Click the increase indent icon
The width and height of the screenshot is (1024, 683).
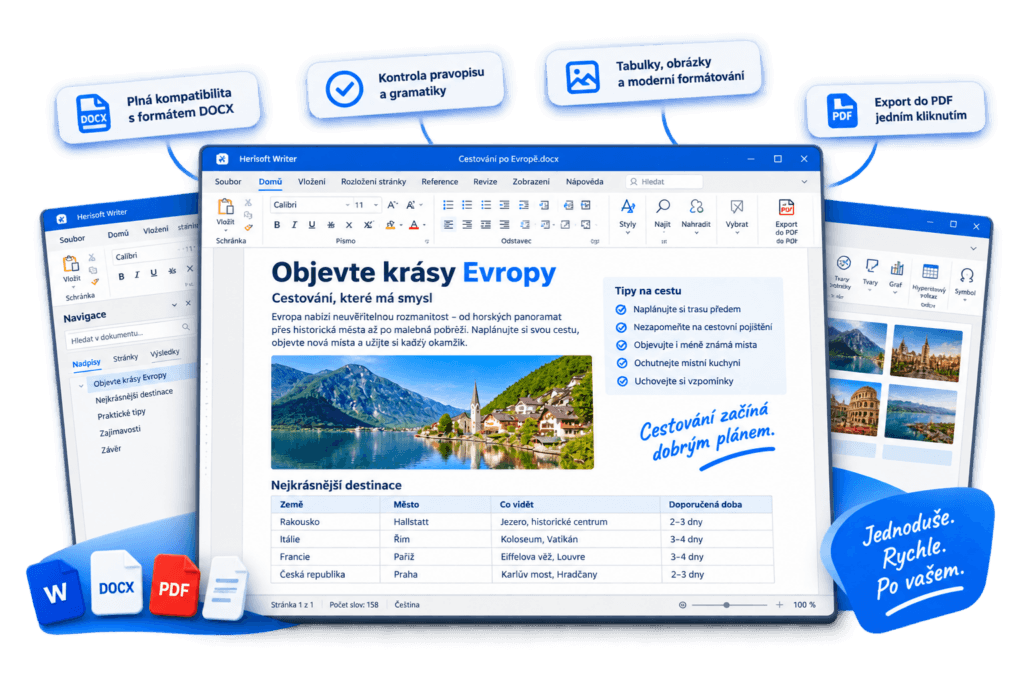click(524, 205)
